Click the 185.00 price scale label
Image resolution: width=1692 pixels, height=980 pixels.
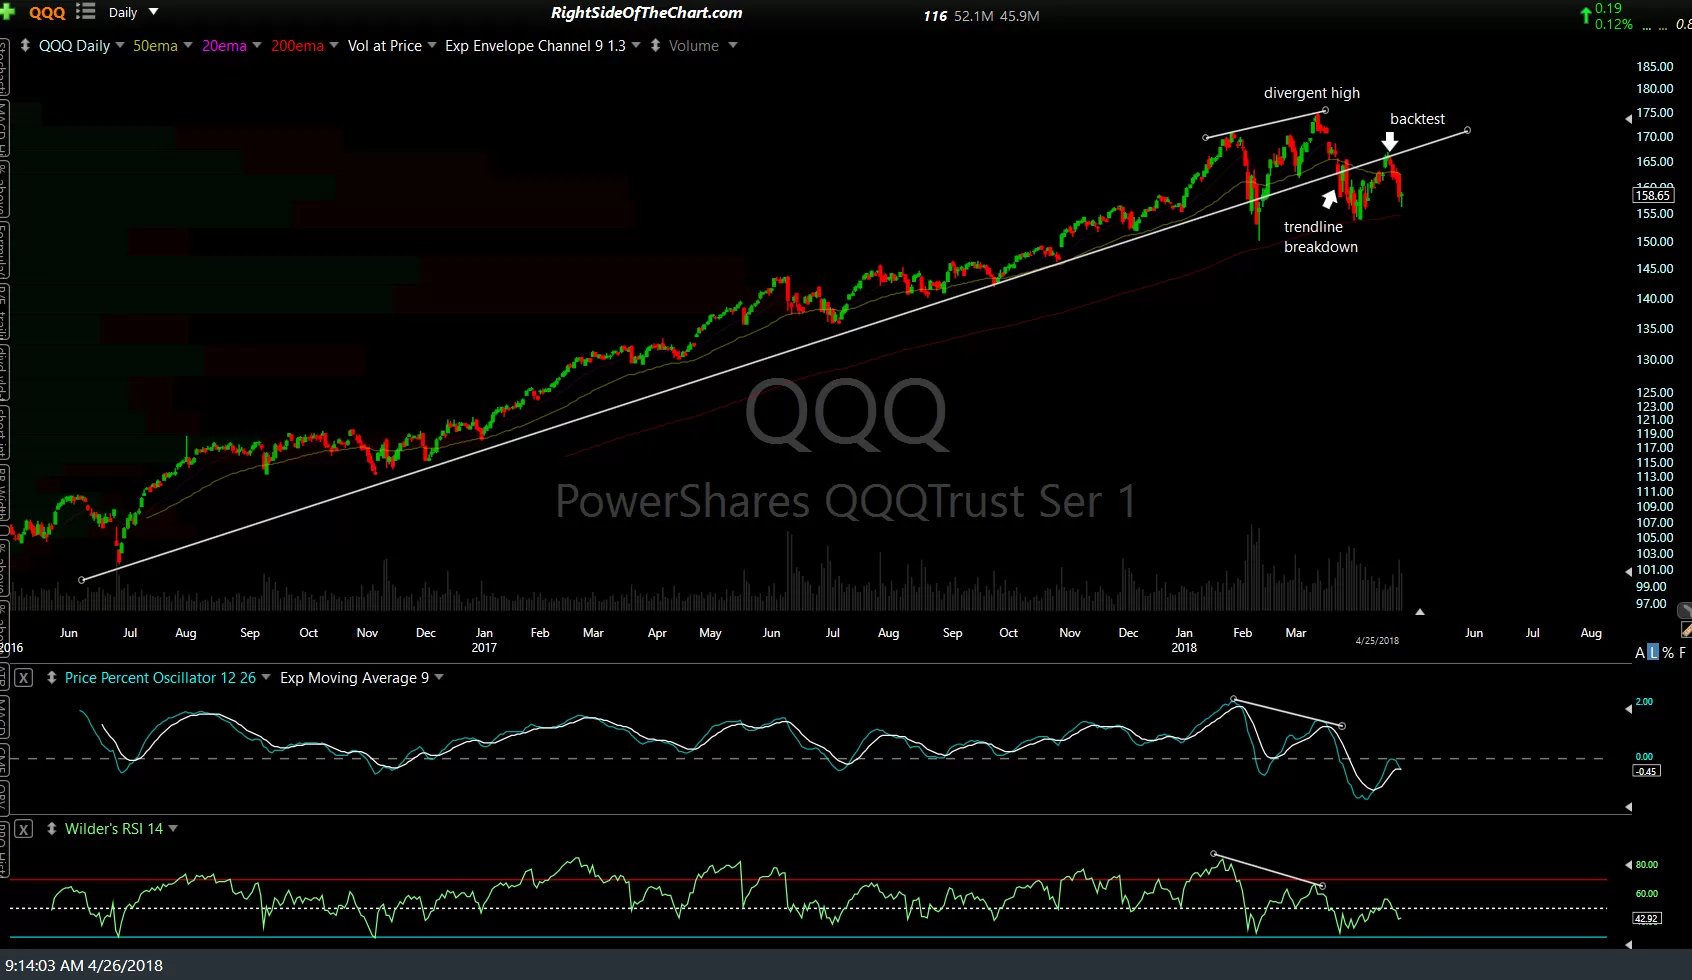(x=1654, y=67)
